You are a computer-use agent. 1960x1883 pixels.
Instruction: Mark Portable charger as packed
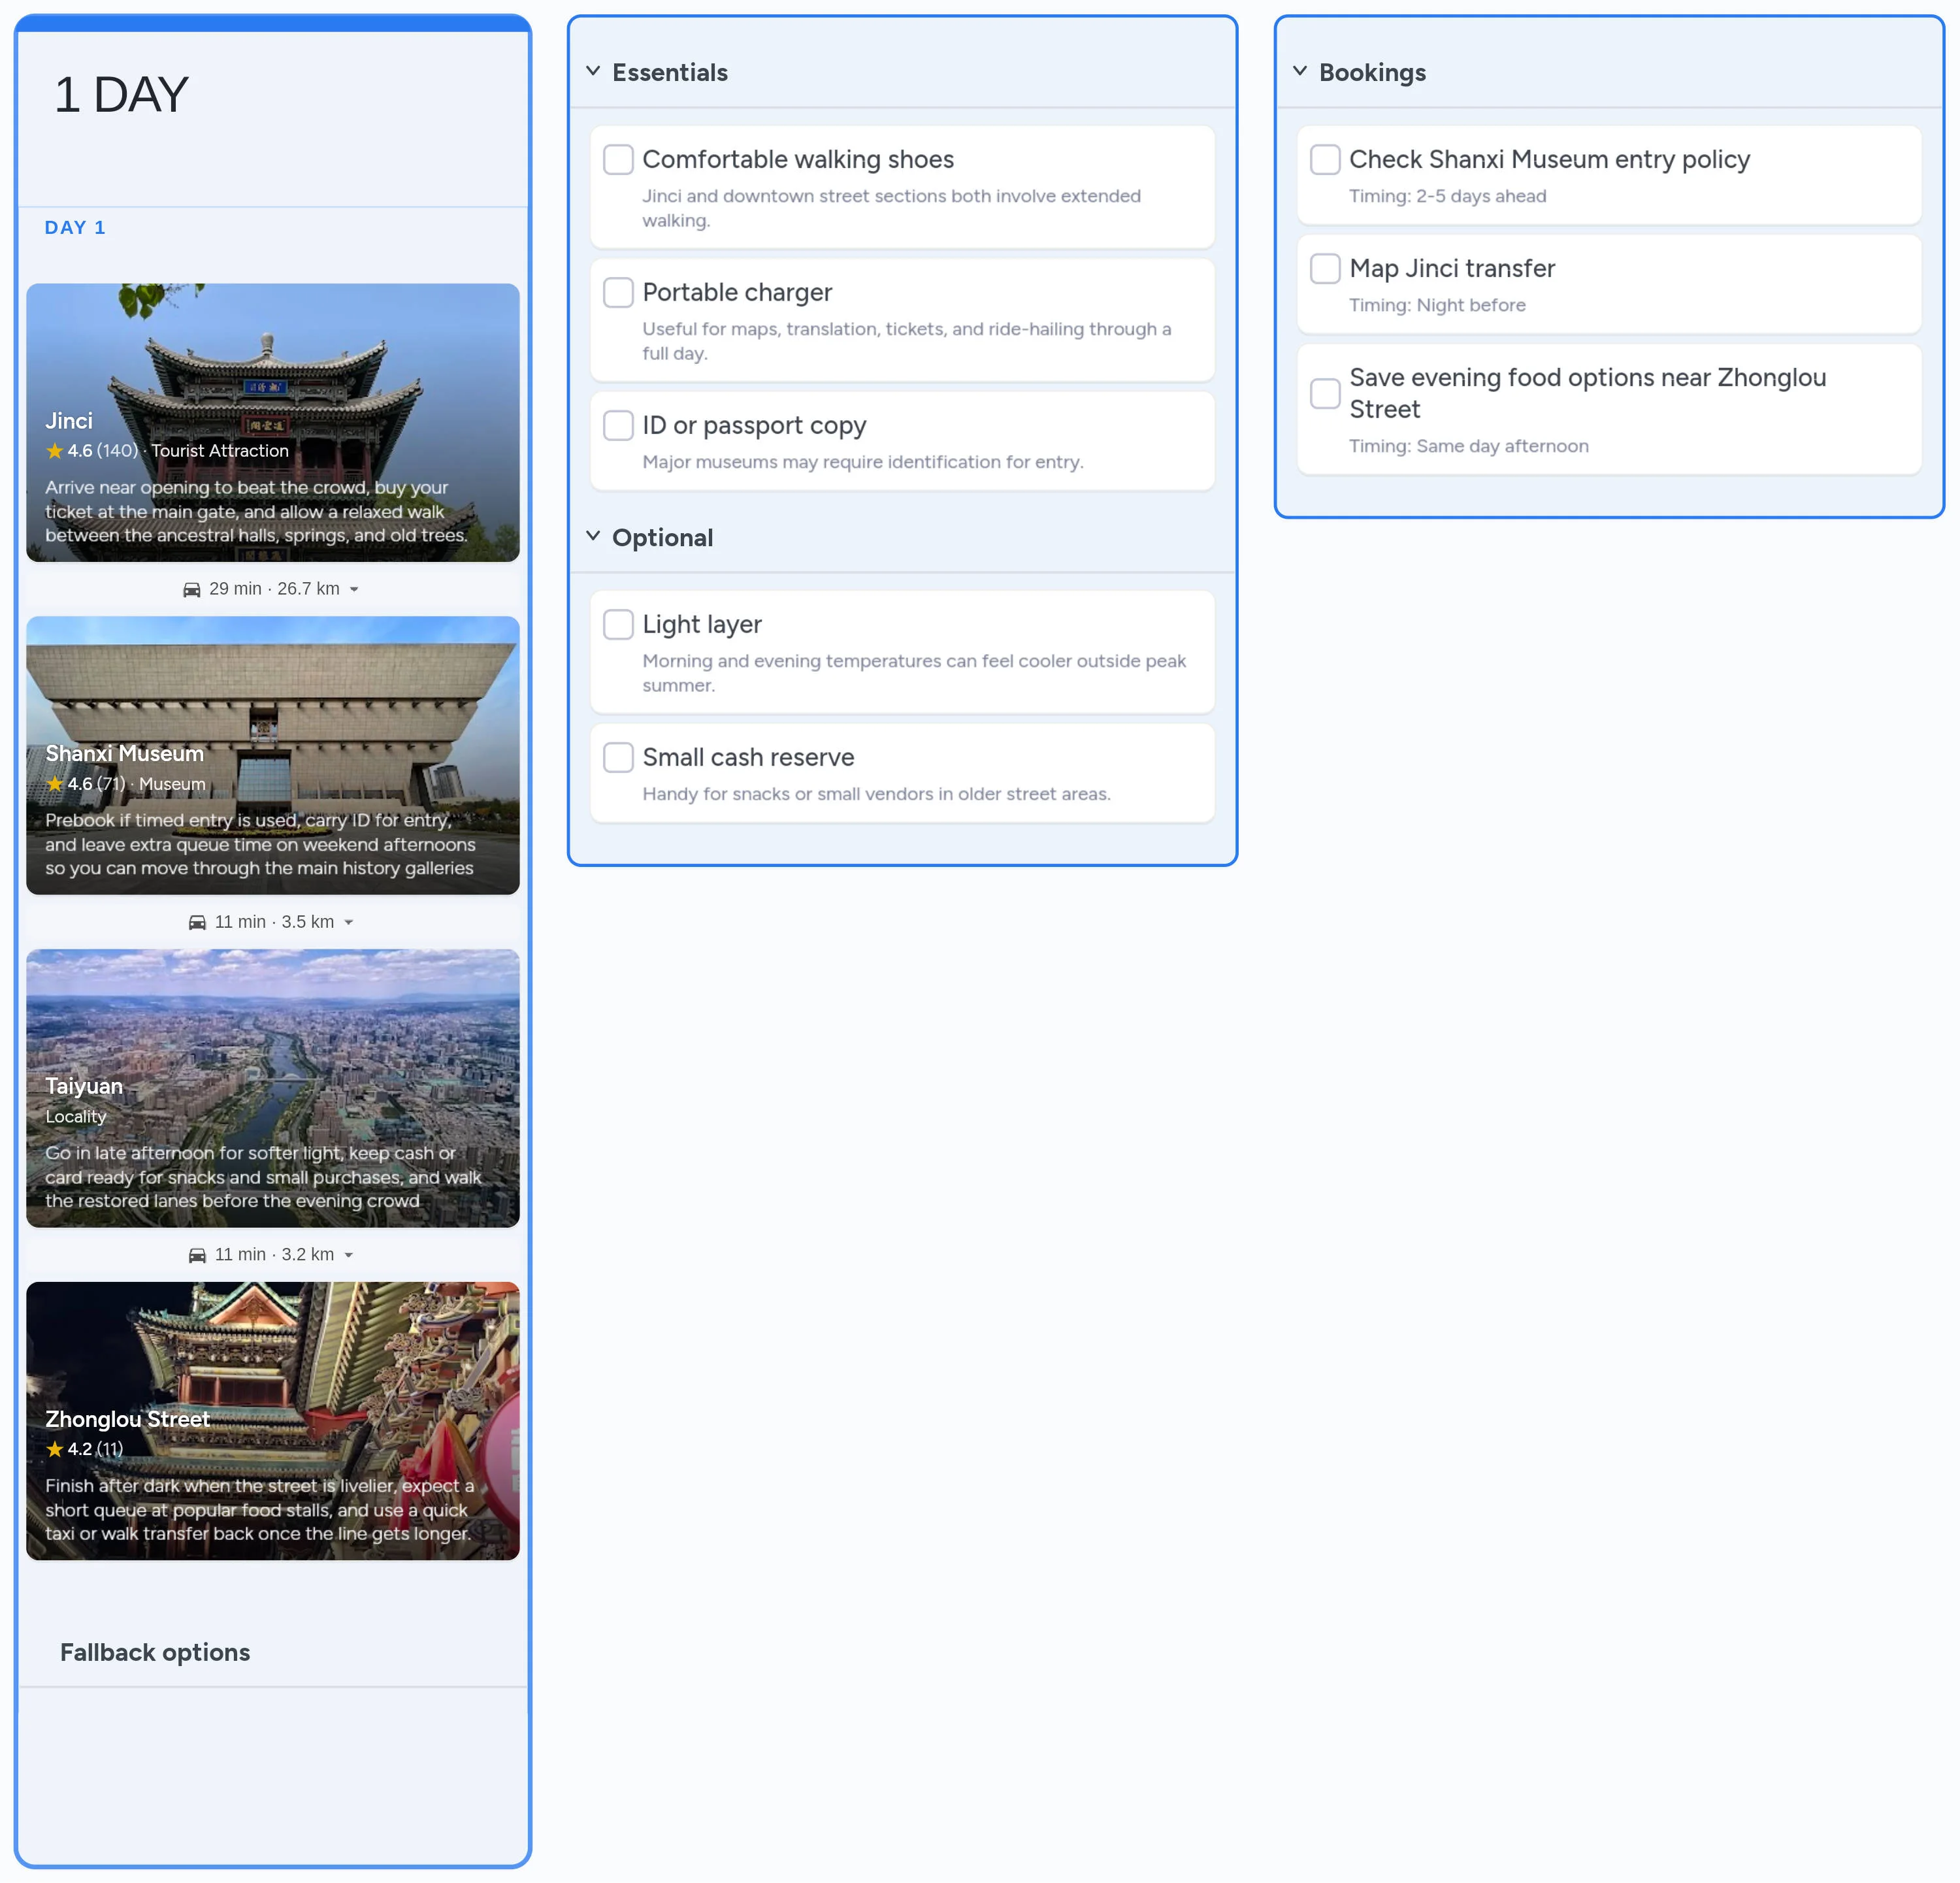[x=618, y=292]
